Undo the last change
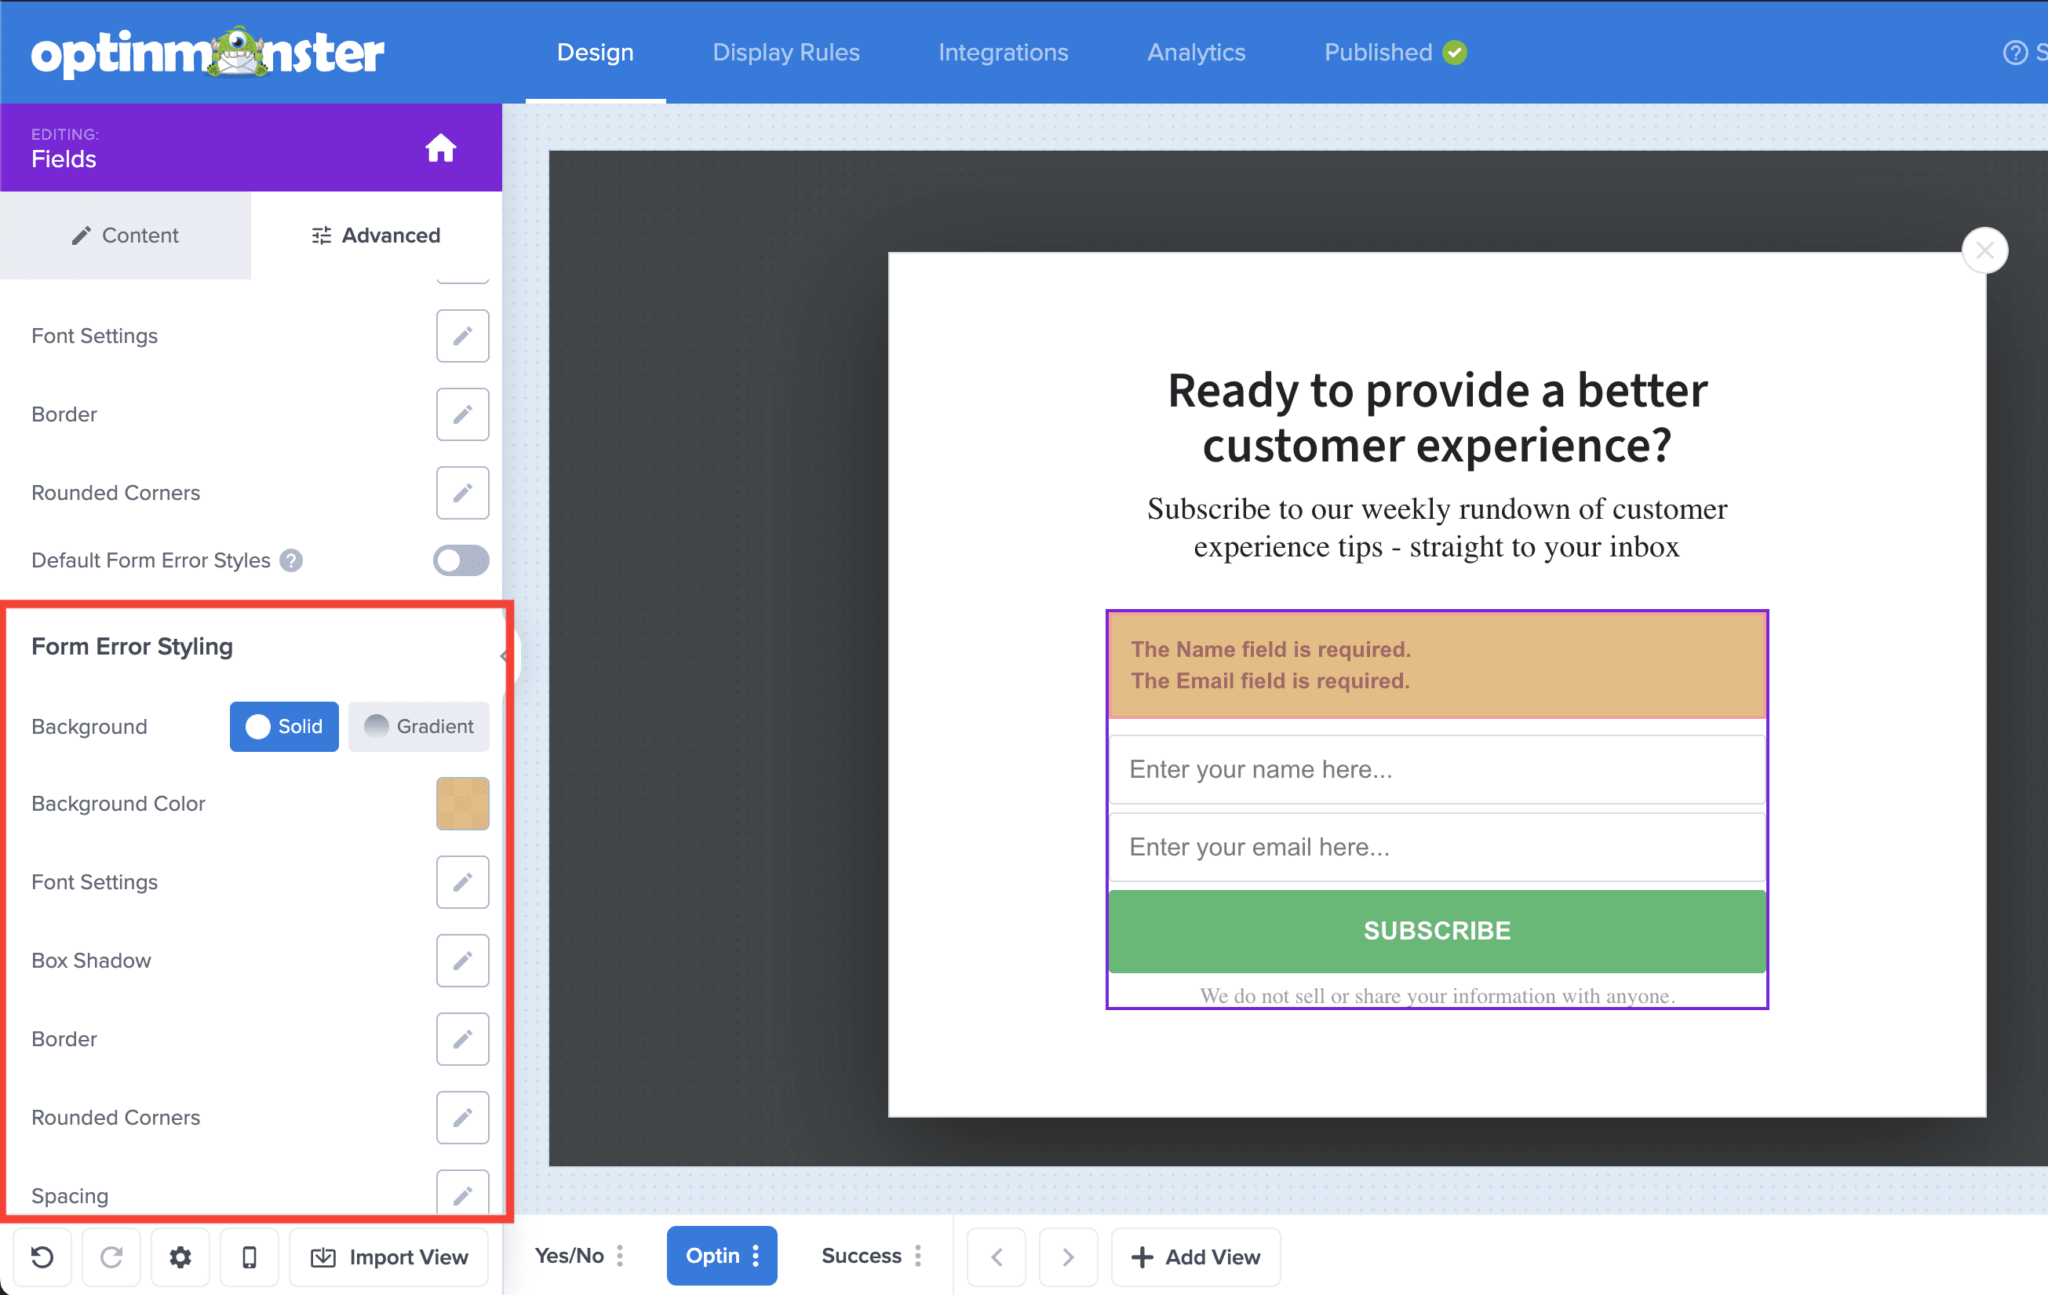2048x1295 pixels. 42,1257
